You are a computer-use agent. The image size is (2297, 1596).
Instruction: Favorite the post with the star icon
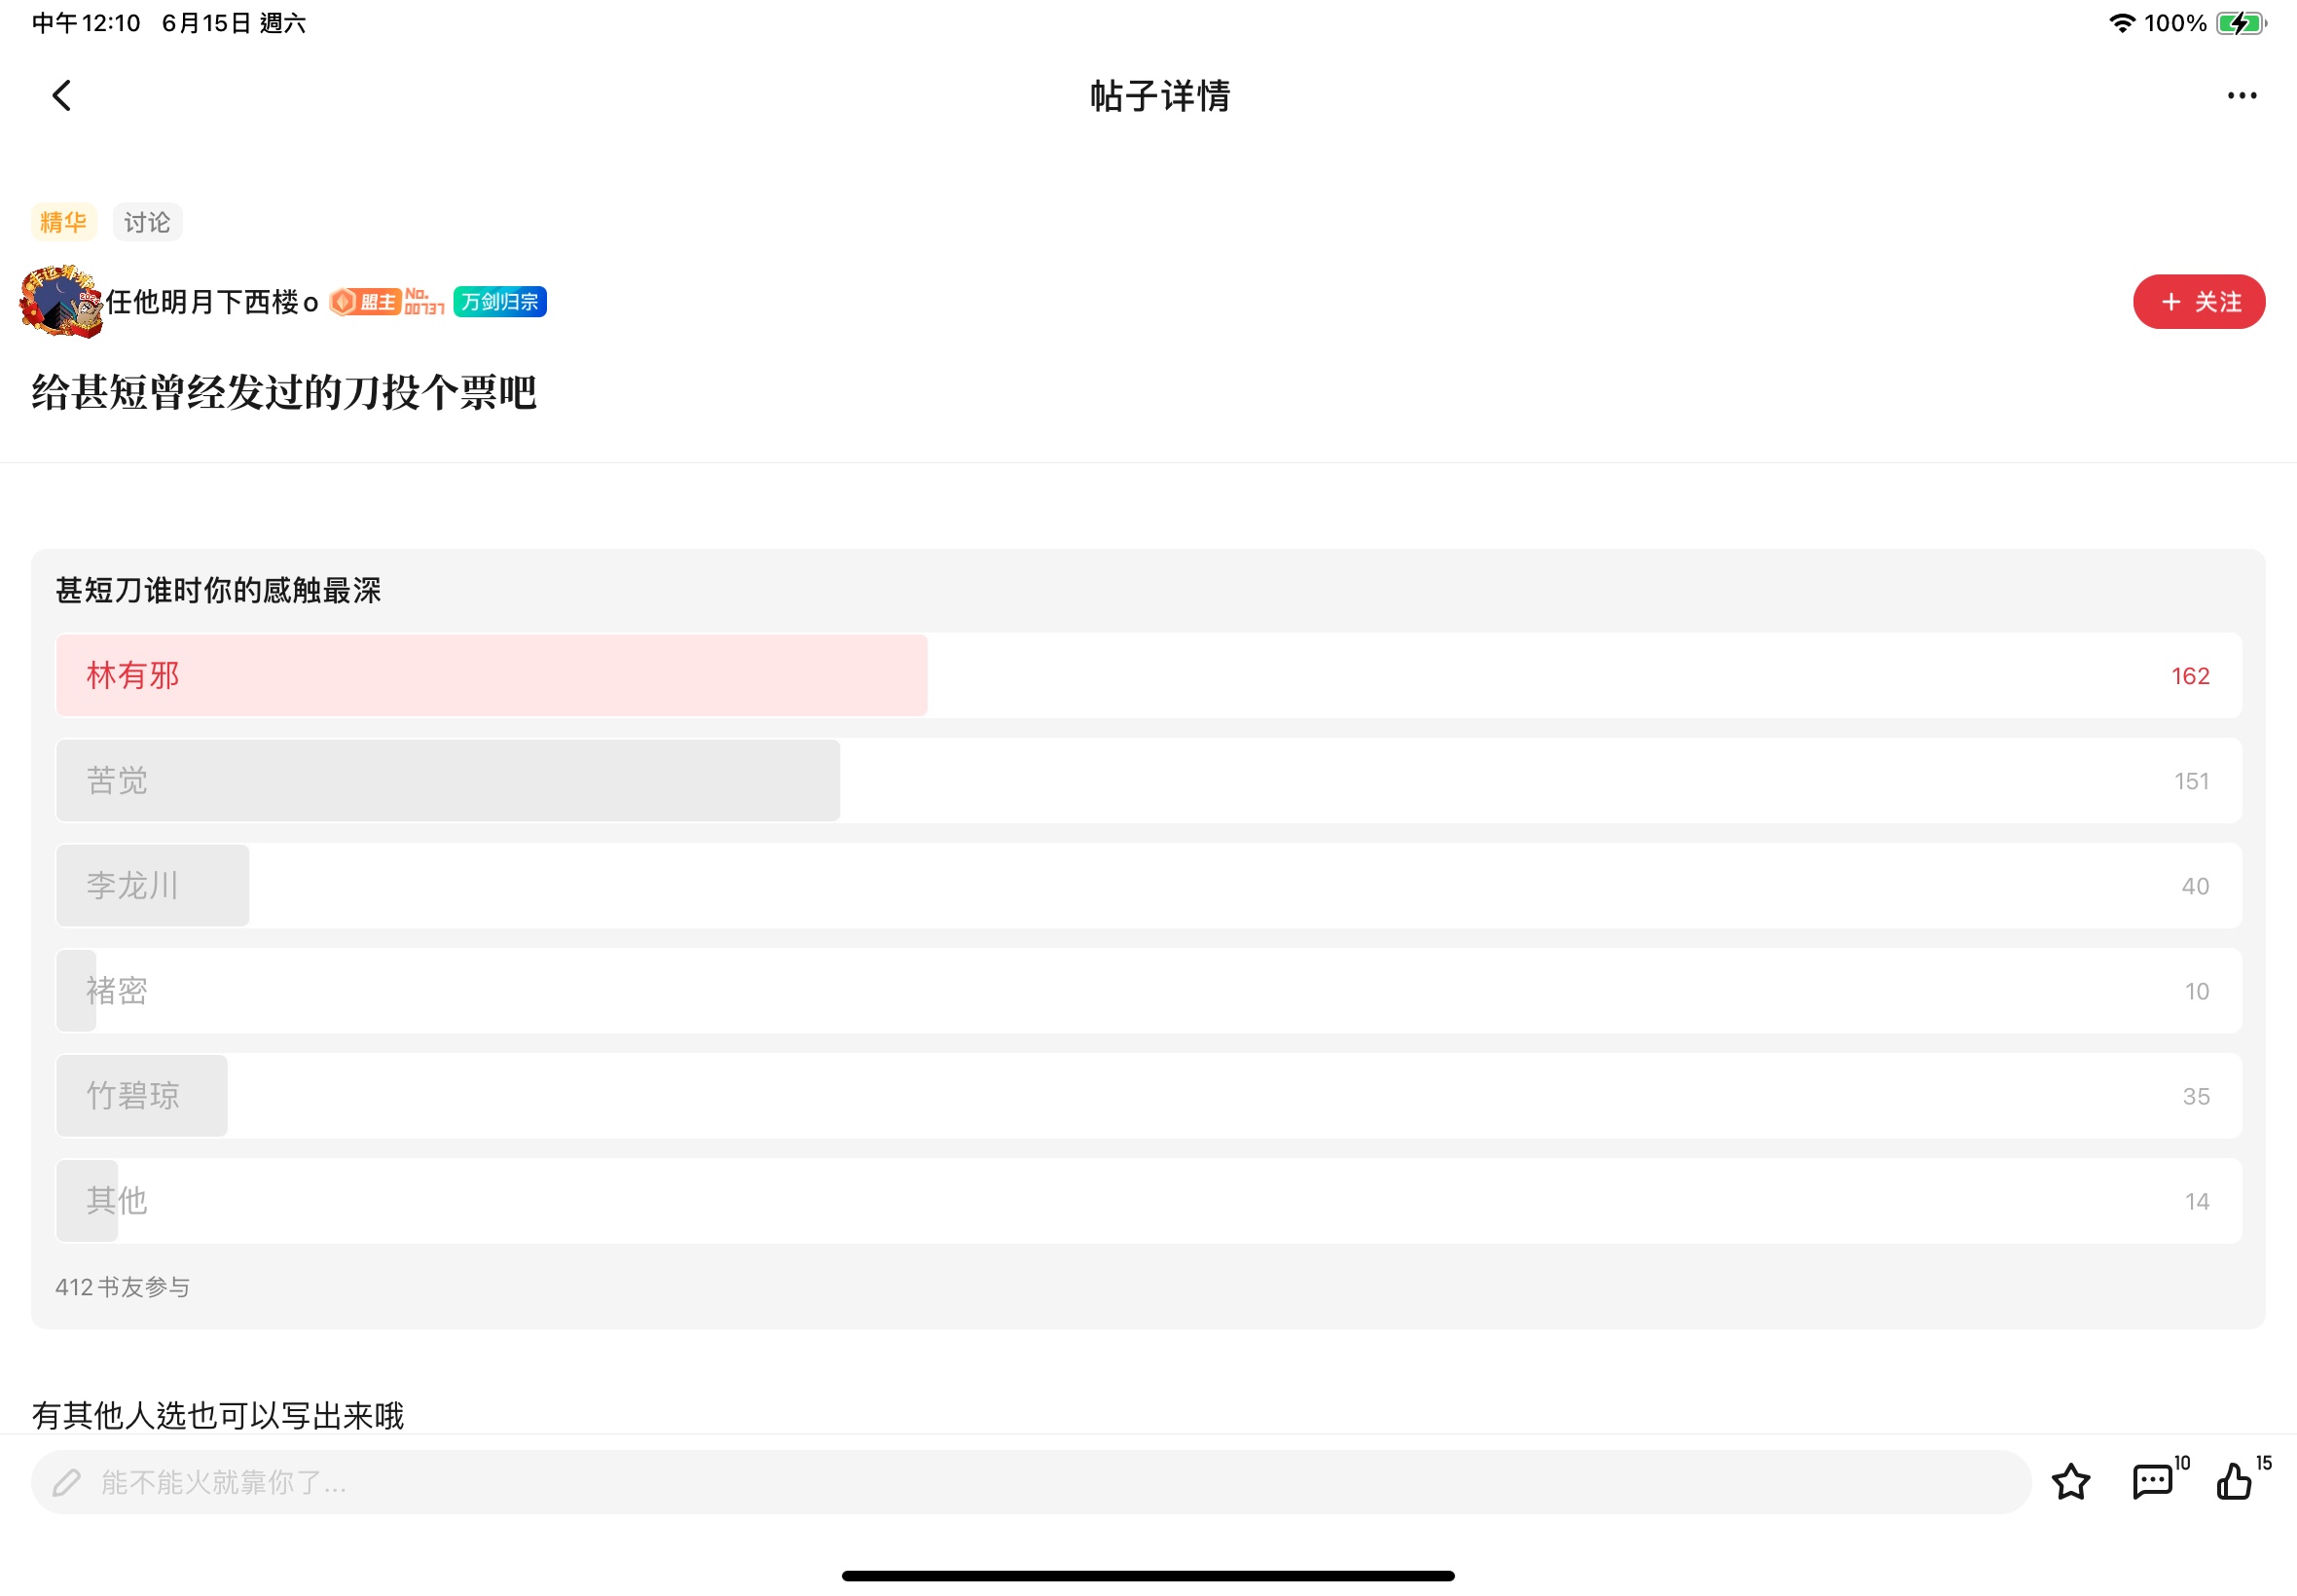coord(2070,1482)
